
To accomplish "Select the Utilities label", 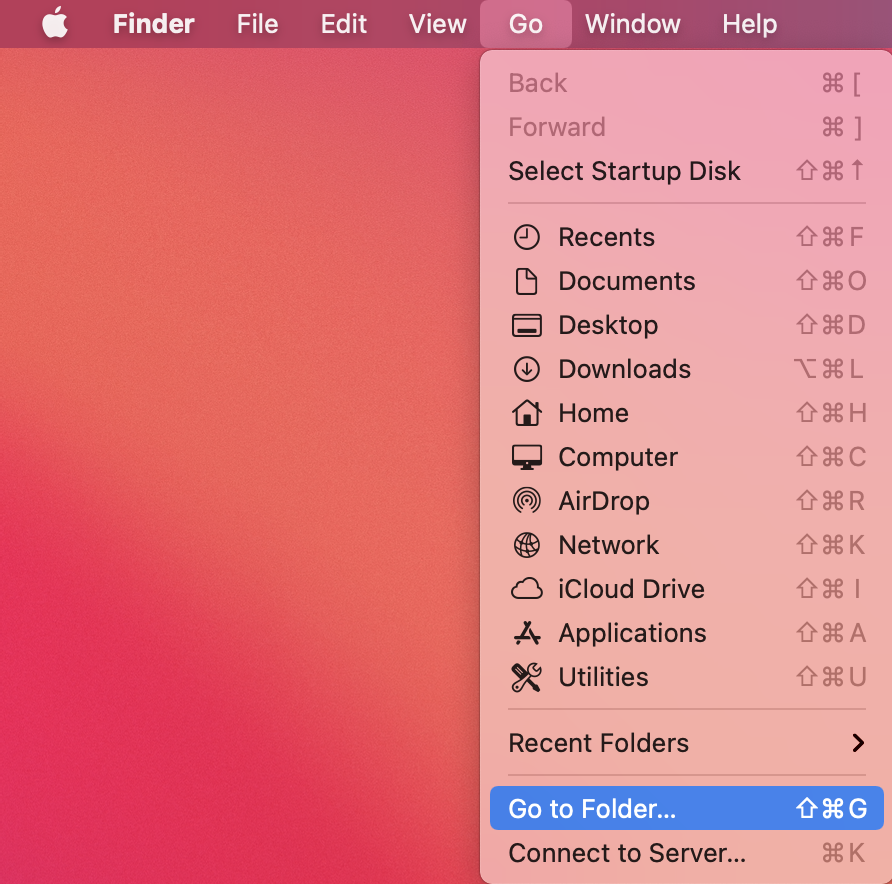I will (x=604, y=677).
